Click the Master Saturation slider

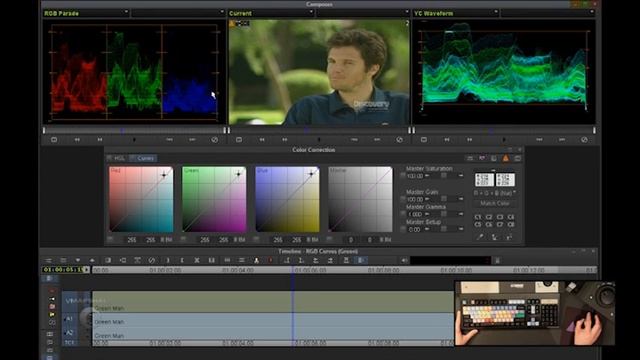click(x=444, y=176)
